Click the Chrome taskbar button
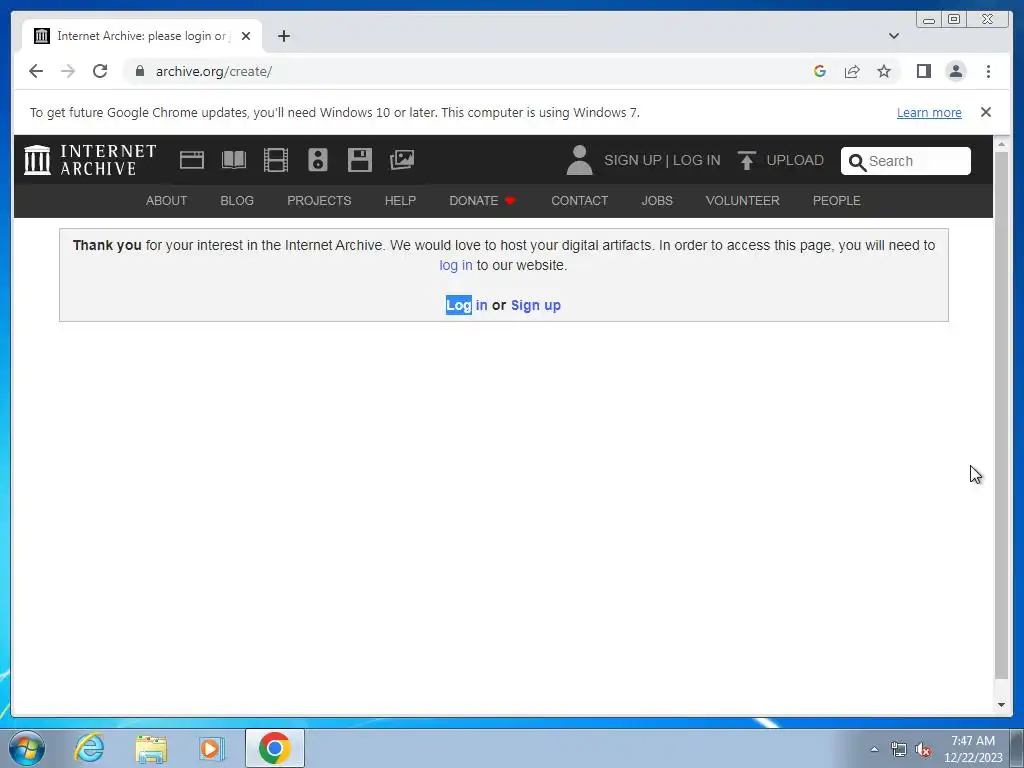The height and width of the screenshot is (768, 1024). click(274, 748)
